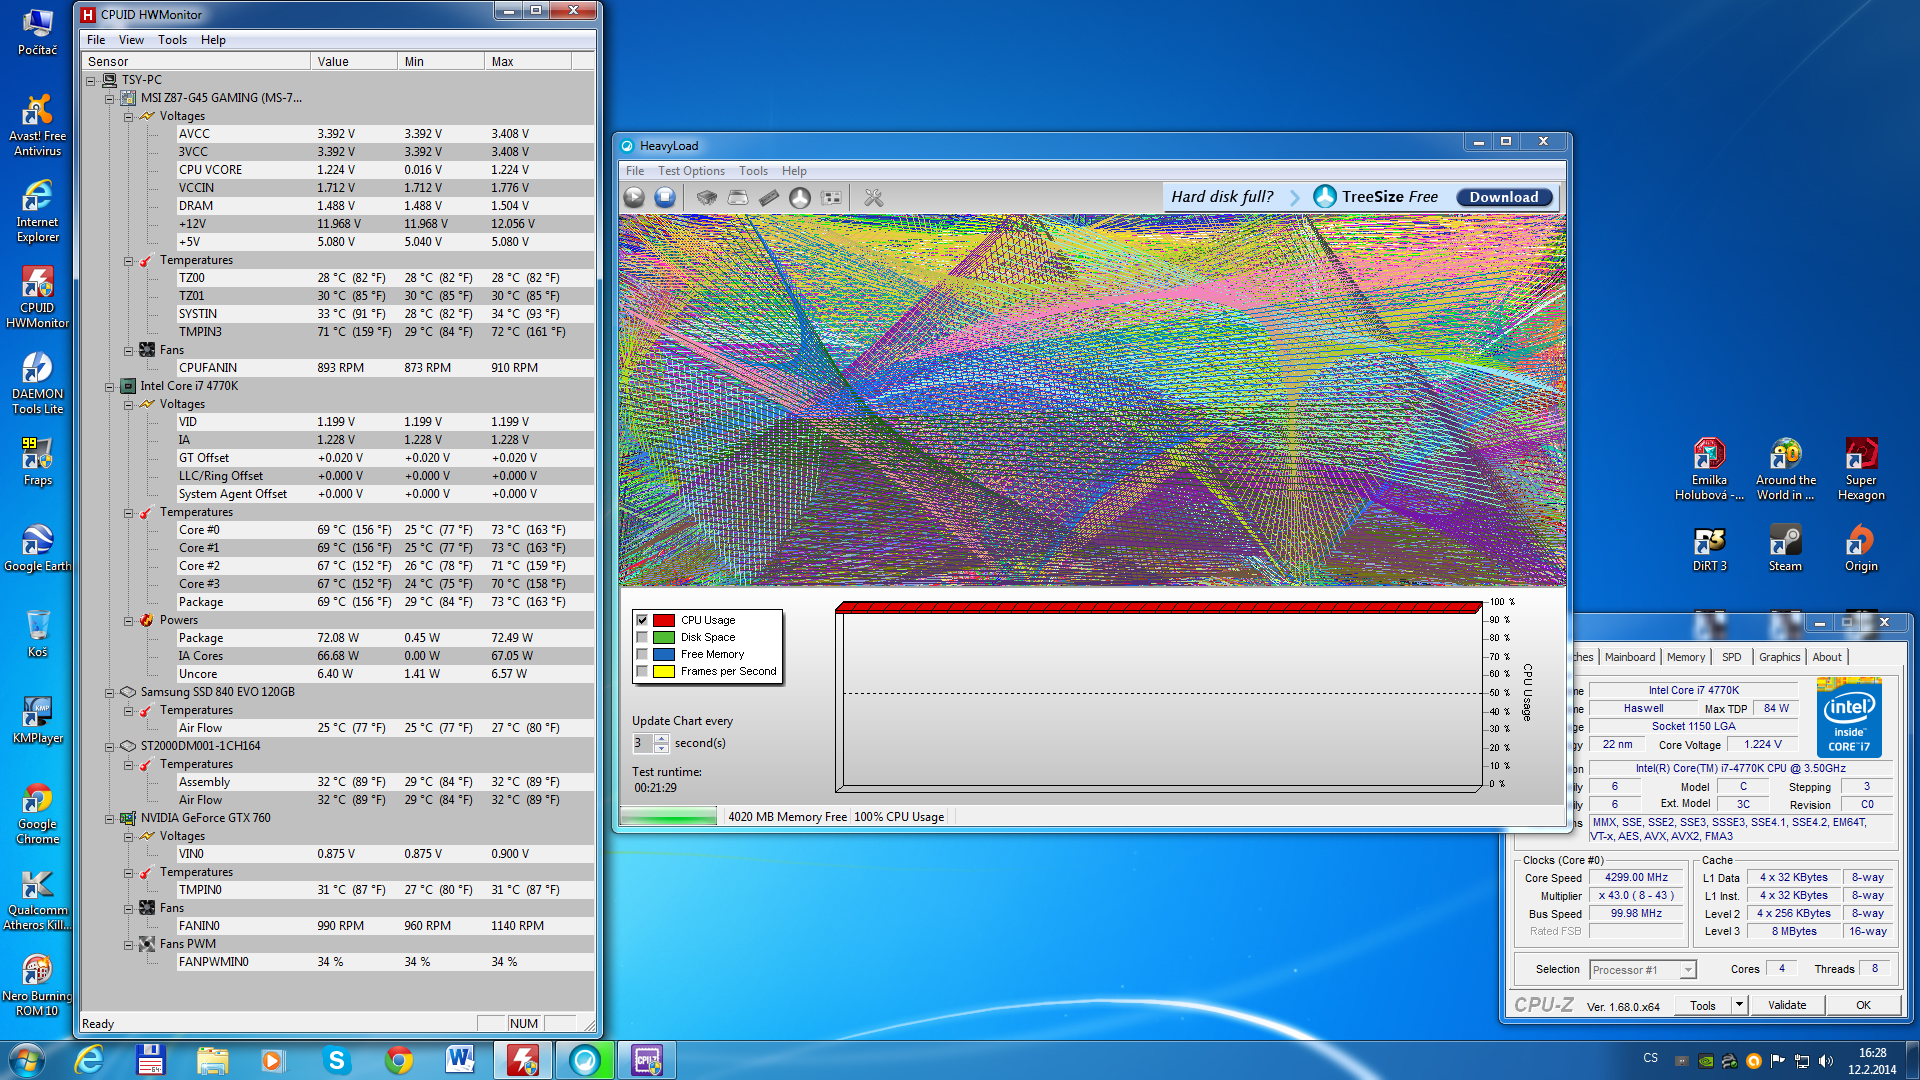Open HeavyLoad File menu
Viewport: 1920px width, 1080px height.
click(x=635, y=171)
